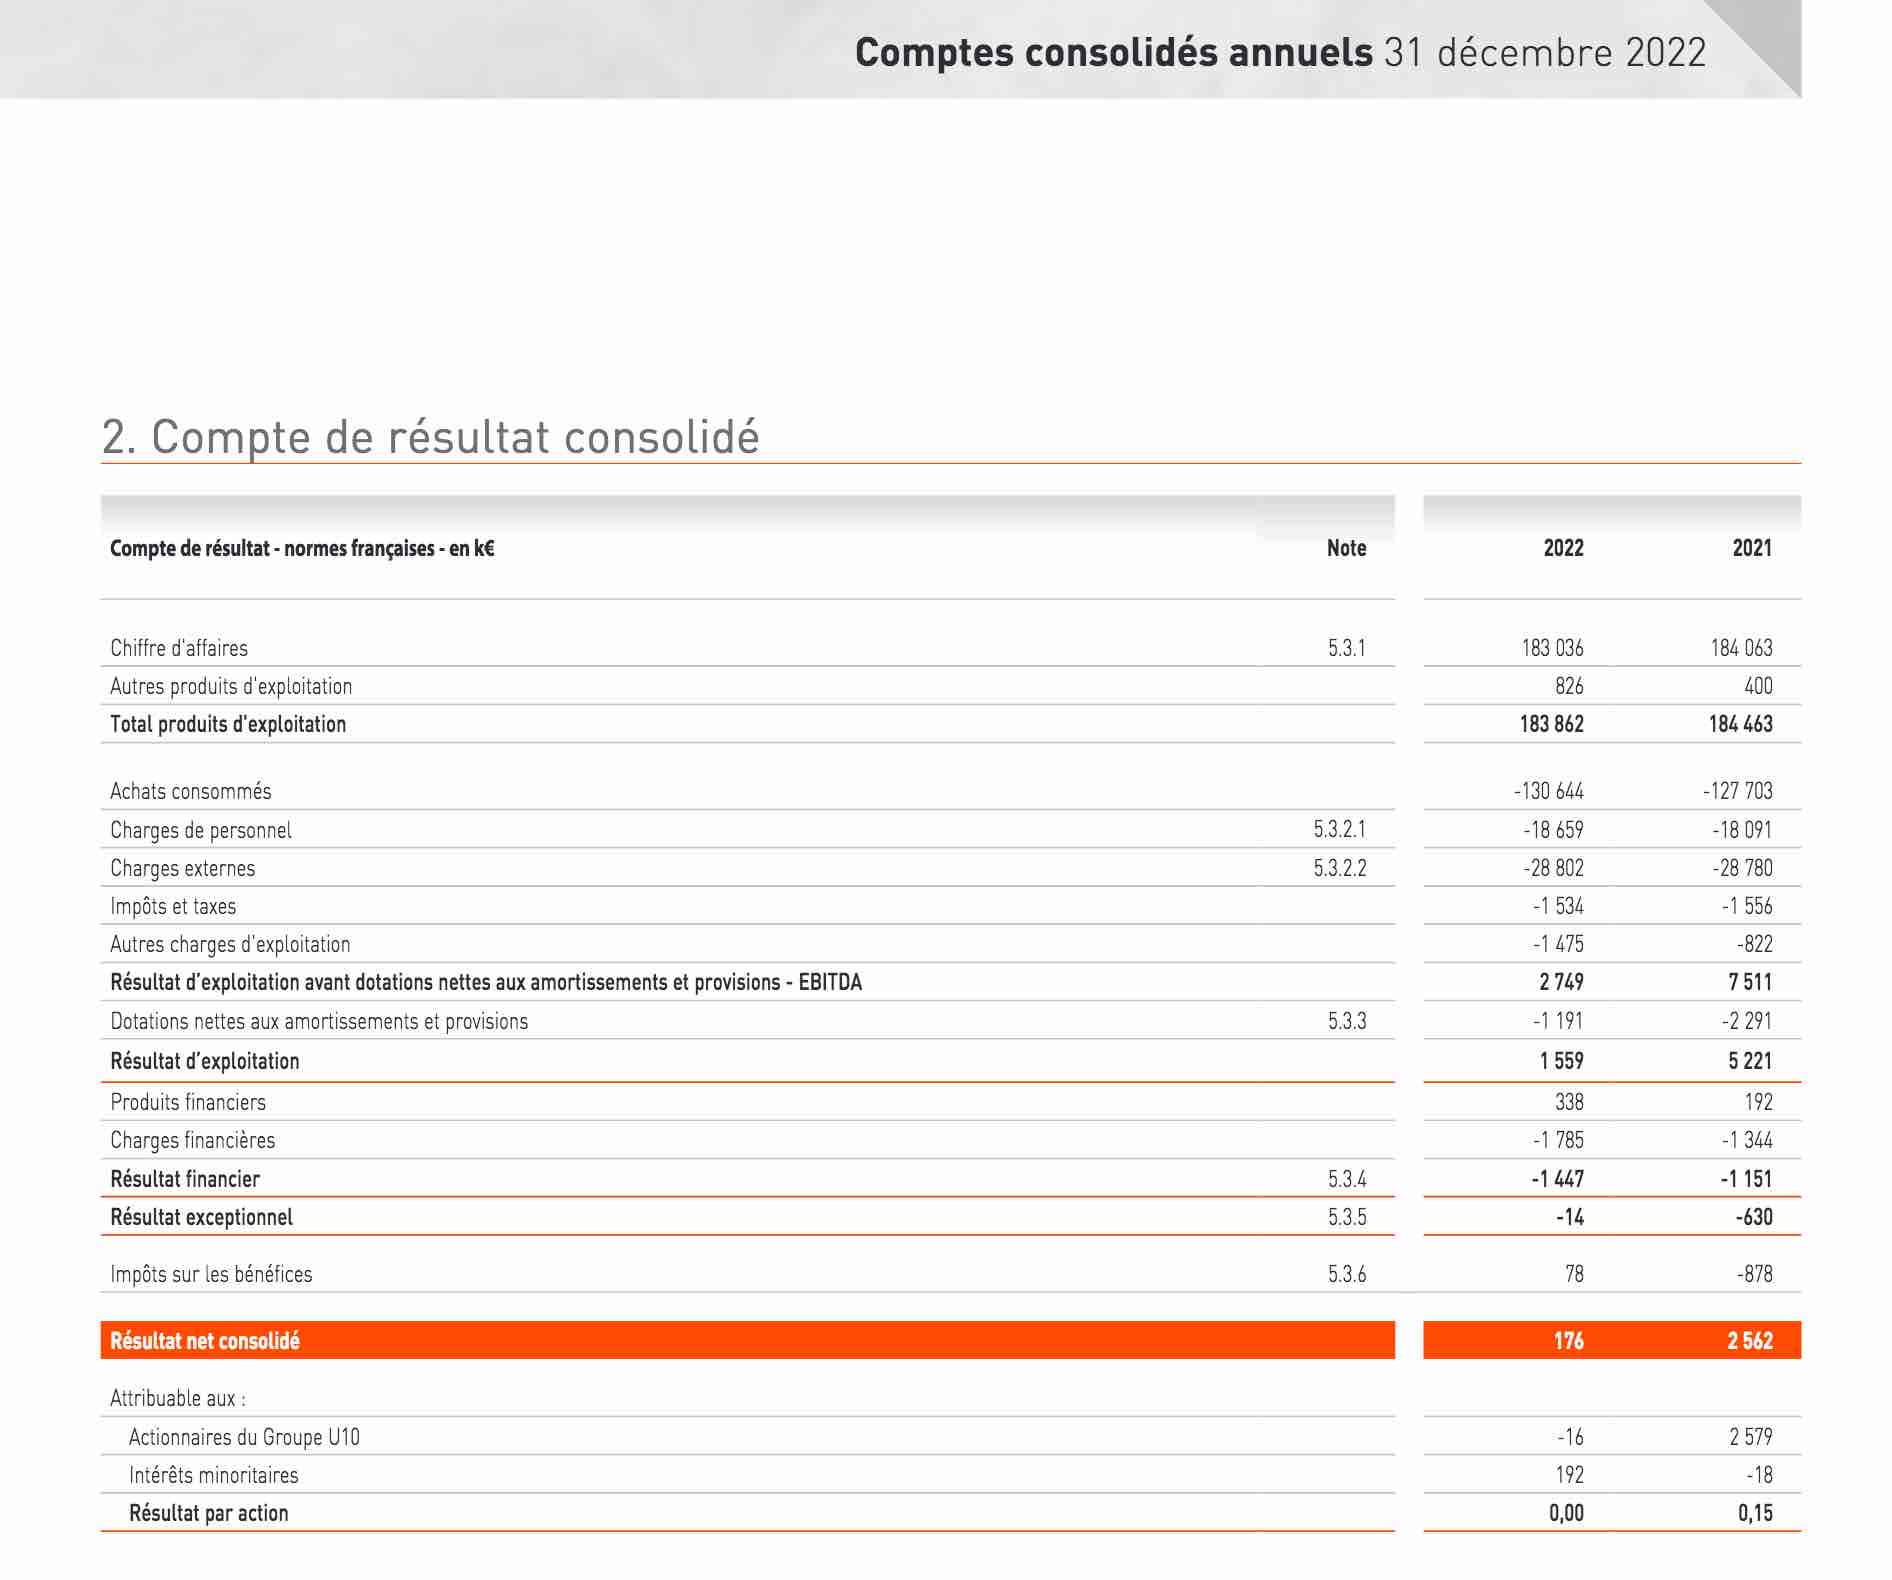Click the EBITDA value '7 511'
This screenshot has height=1580, width=1892.
(x=1750, y=982)
